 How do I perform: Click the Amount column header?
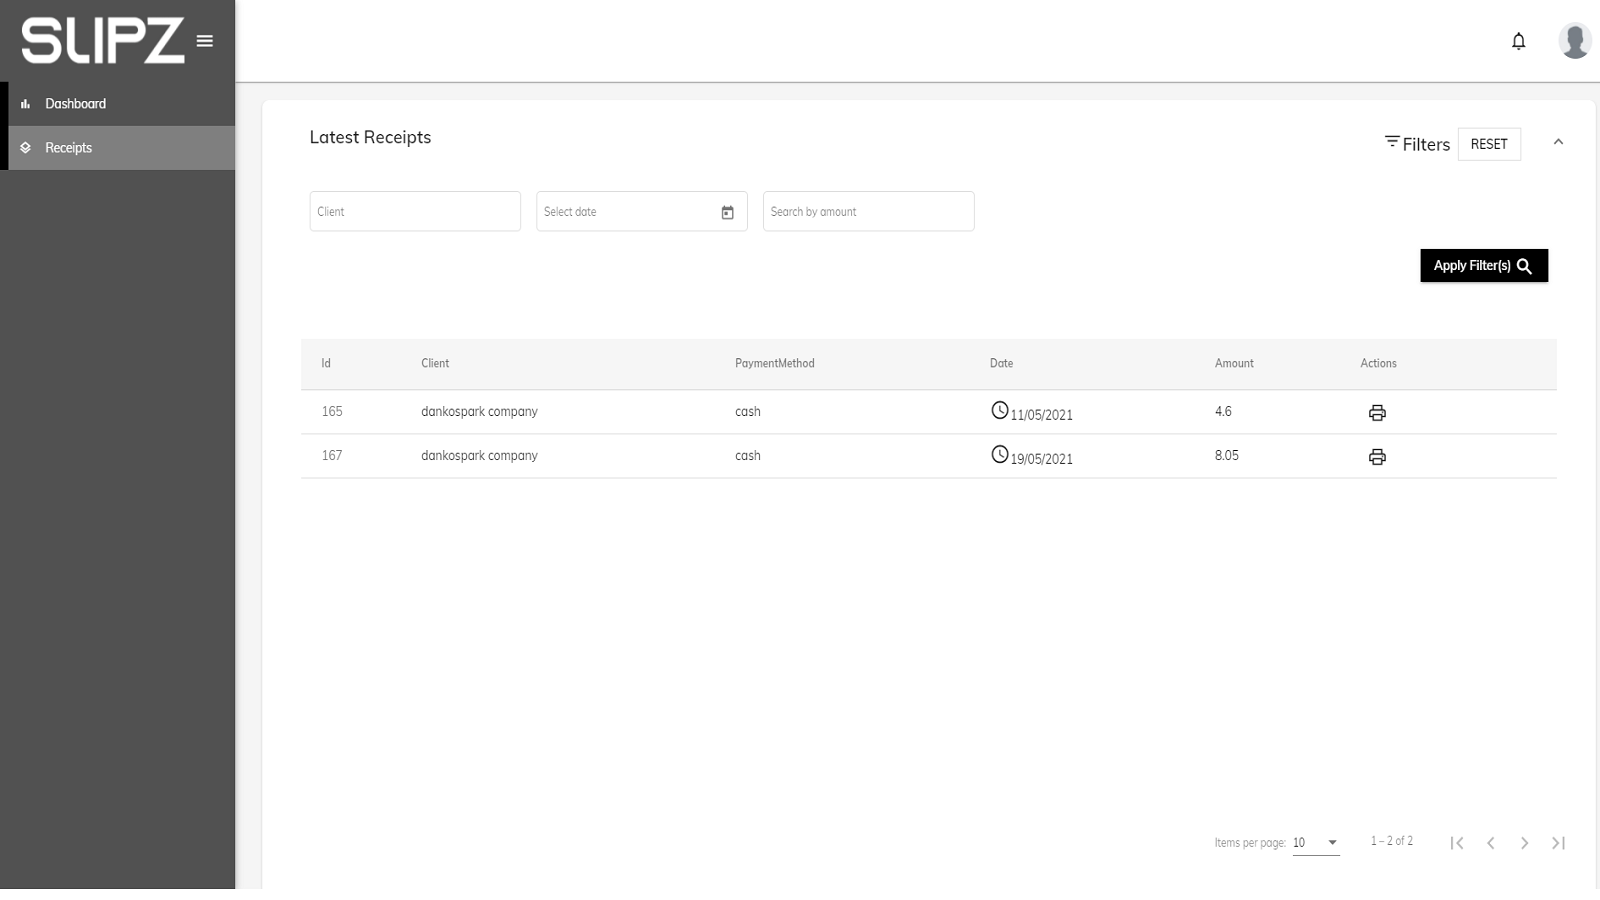point(1234,363)
